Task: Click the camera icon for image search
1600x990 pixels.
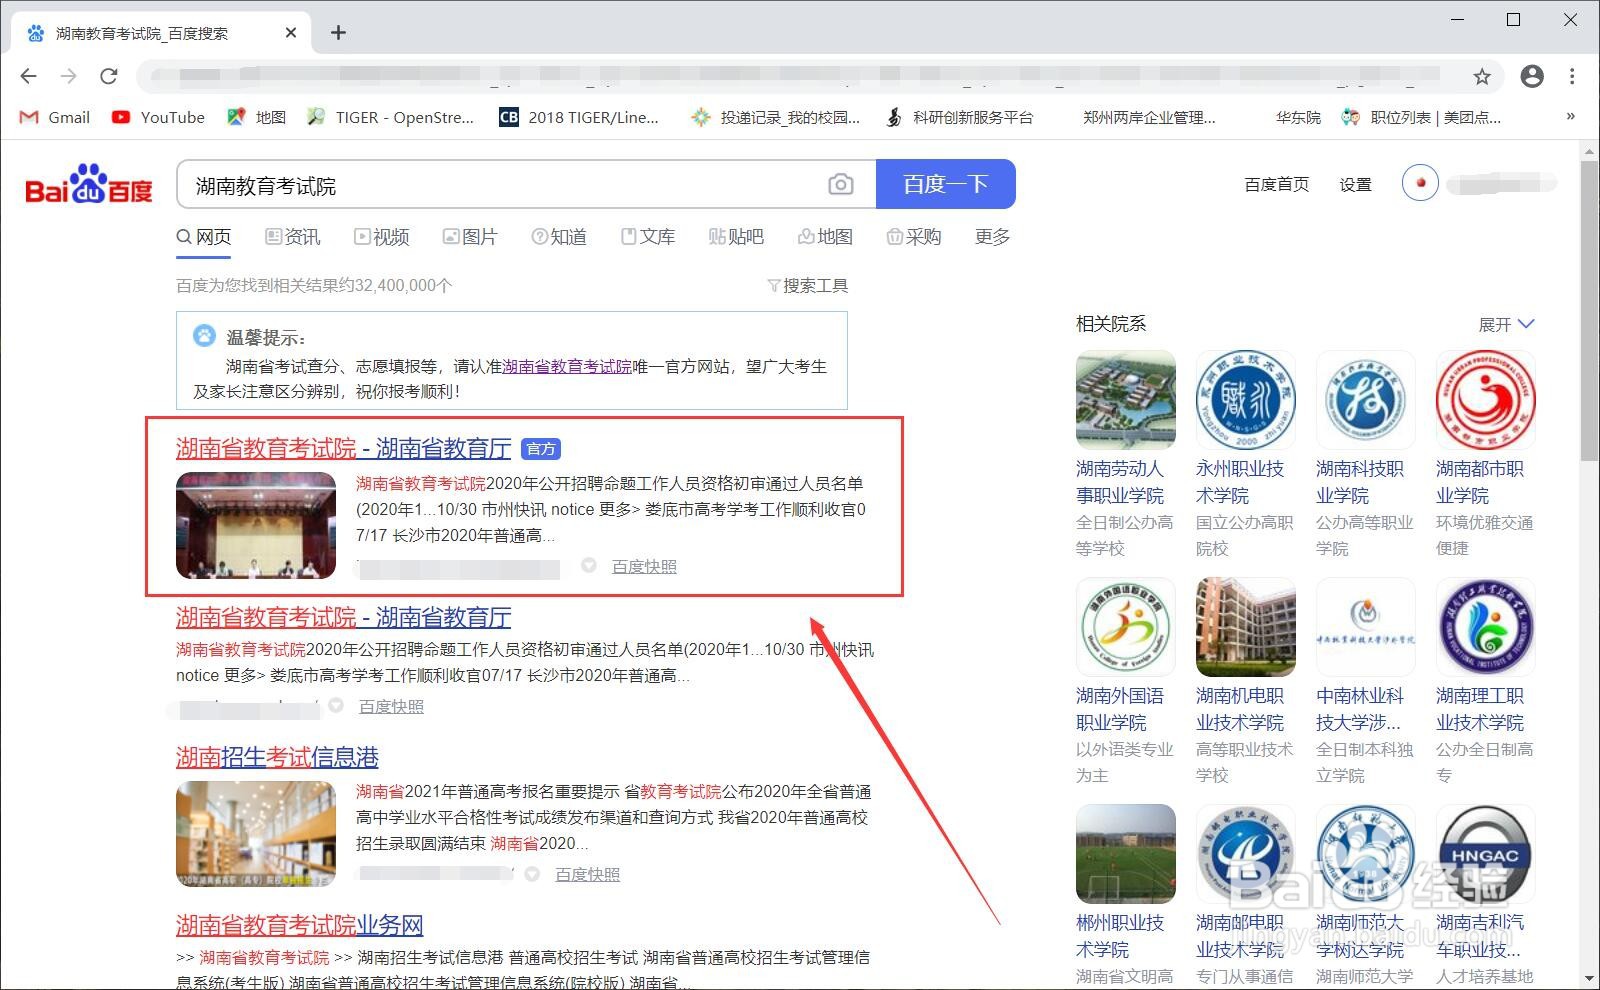Action: click(841, 184)
